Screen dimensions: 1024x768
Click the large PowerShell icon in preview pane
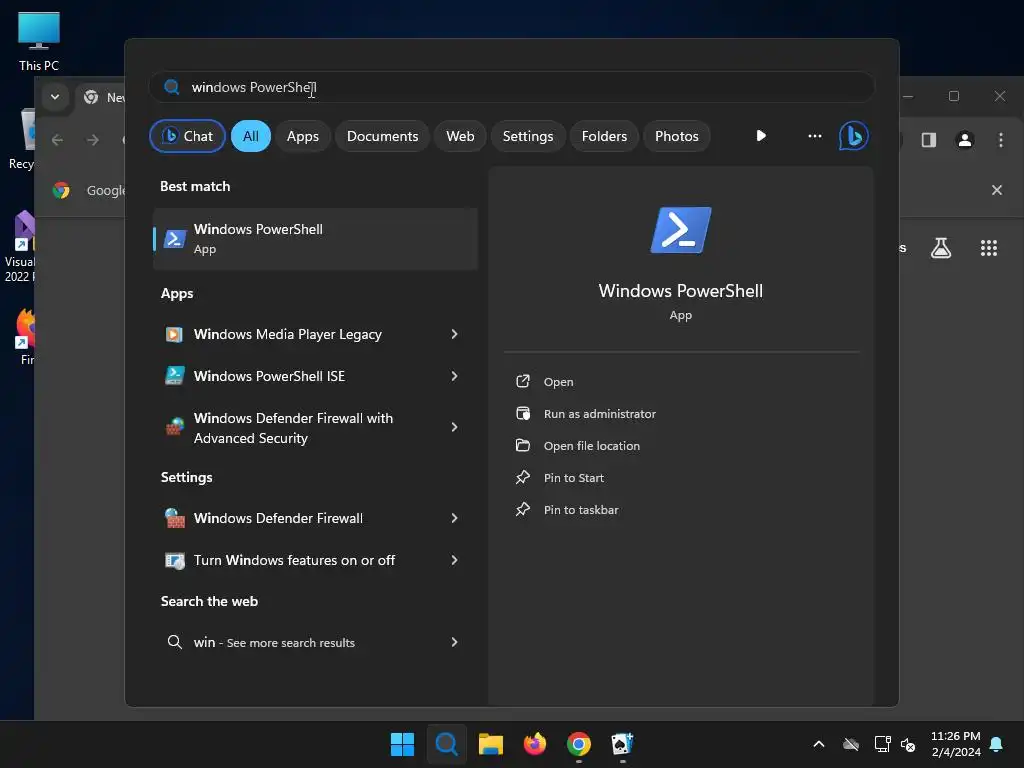(680, 230)
